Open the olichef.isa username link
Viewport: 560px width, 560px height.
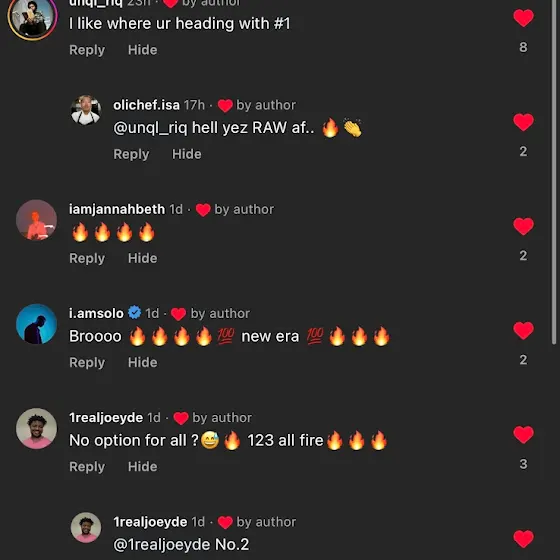coord(146,105)
